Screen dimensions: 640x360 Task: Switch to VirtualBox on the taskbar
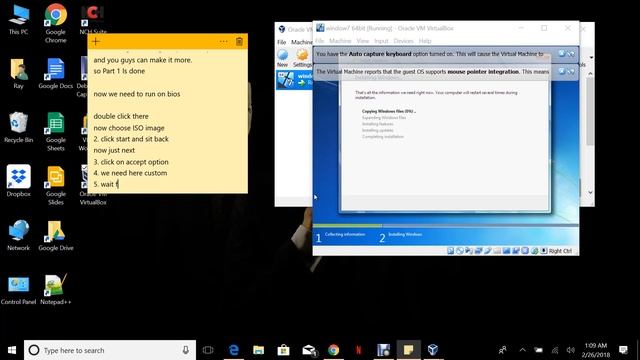[x=433, y=350]
